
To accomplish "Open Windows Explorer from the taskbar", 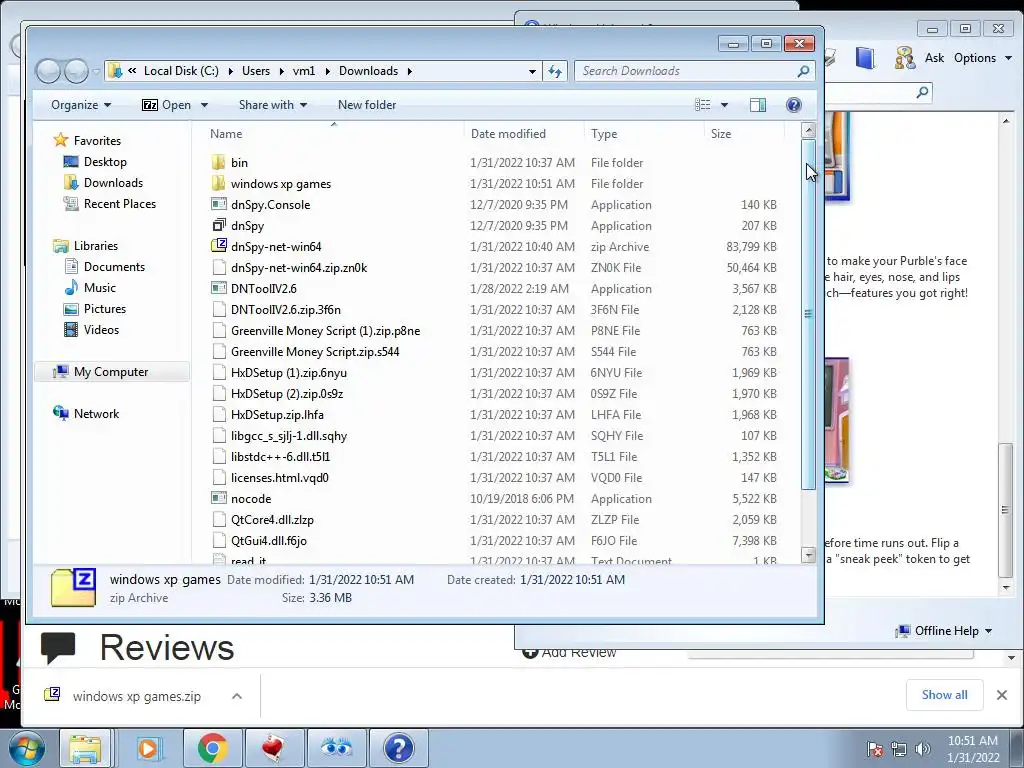I will tap(85, 748).
